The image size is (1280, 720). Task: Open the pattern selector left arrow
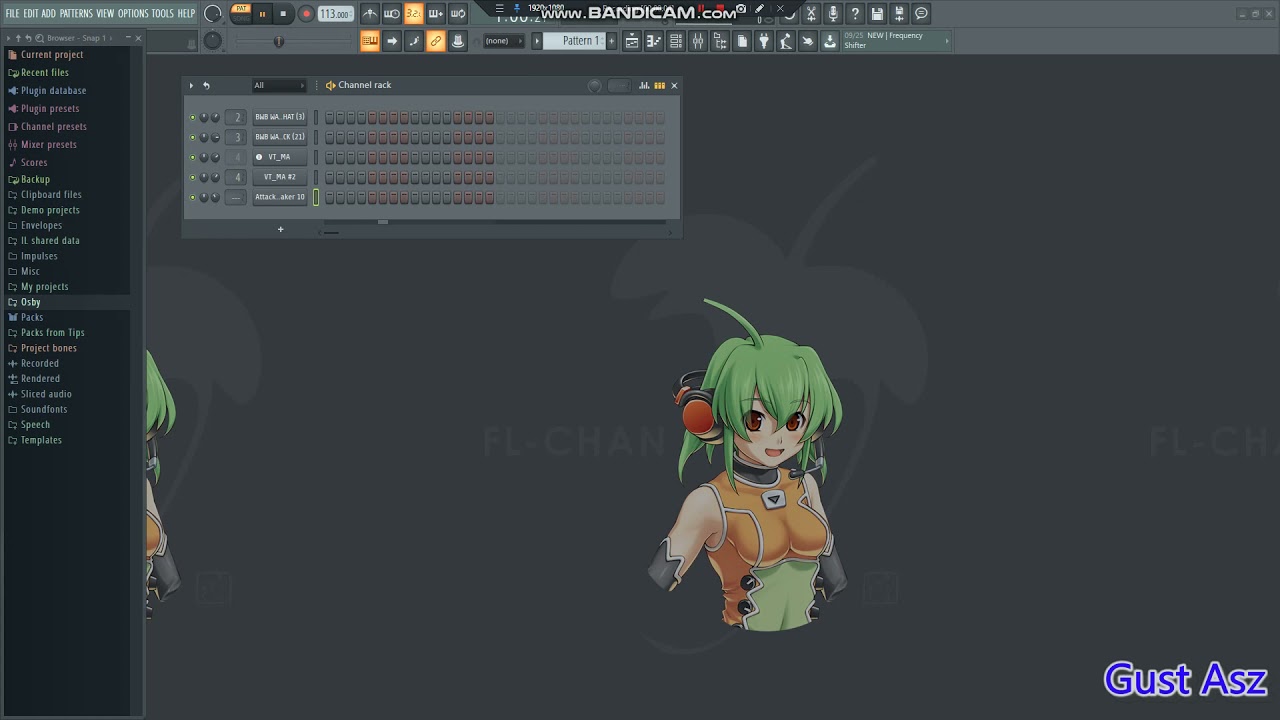tap(537, 41)
